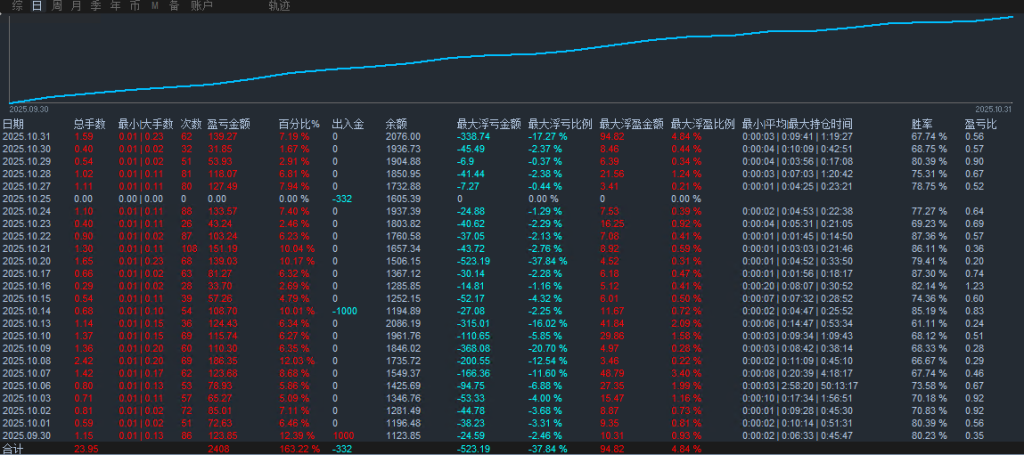This screenshot has width=1024, height=455.
Task: Click the -37.84 % value in the 2025.10.20 row
Action: click(x=547, y=260)
